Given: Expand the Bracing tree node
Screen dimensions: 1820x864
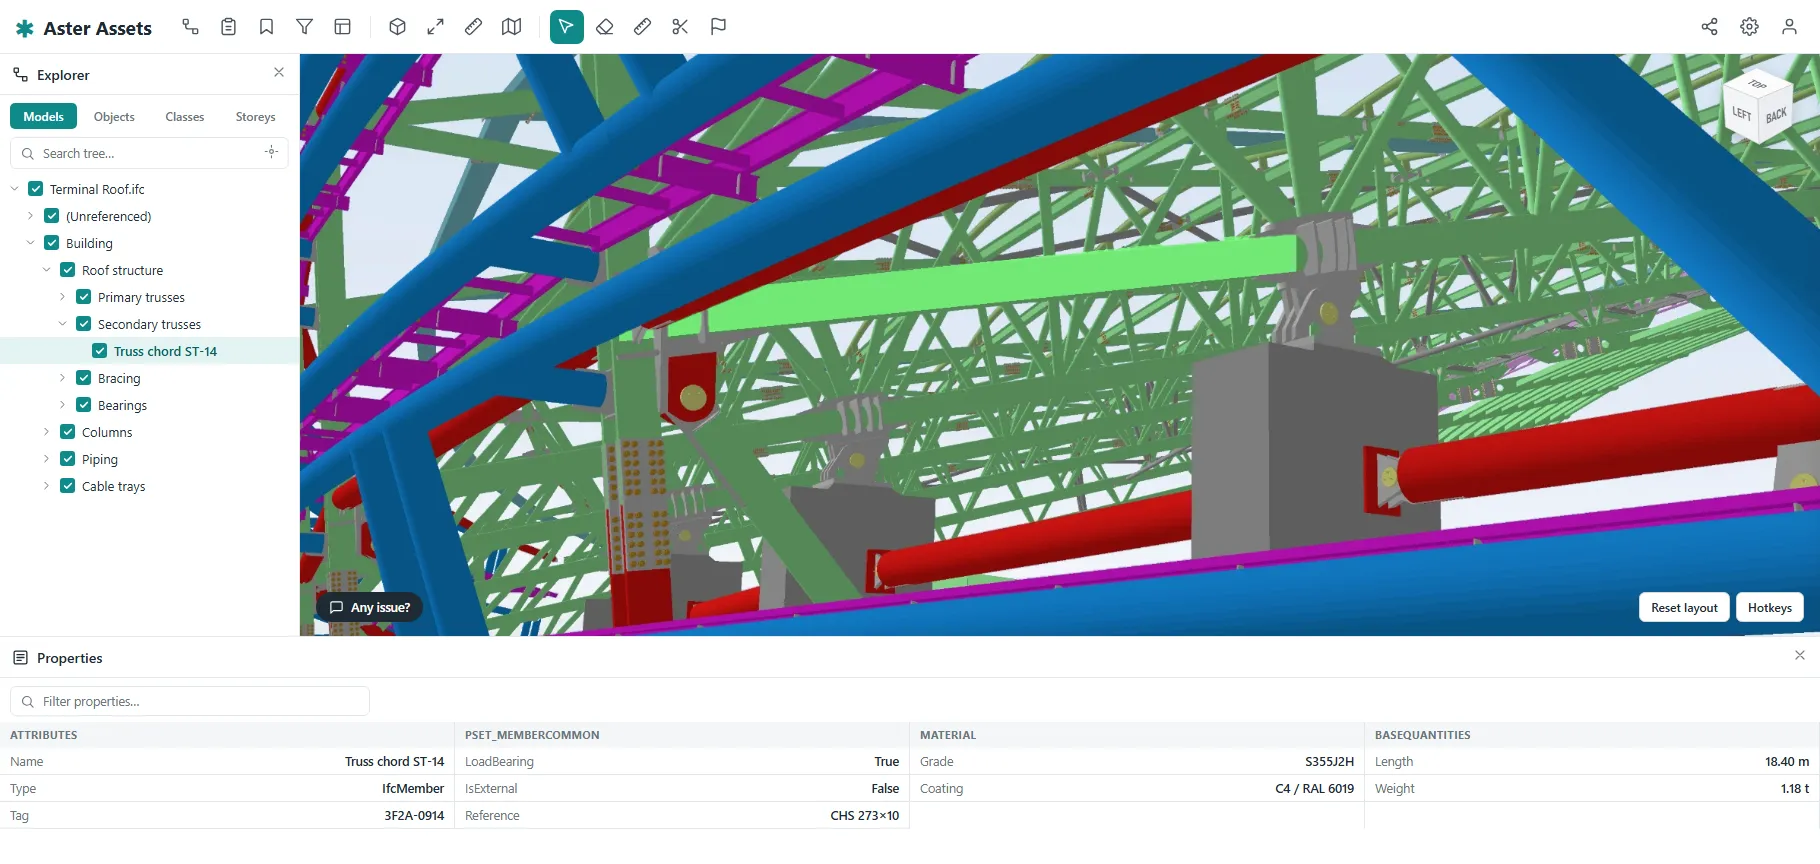Looking at the screenshot, I should 62,378.
